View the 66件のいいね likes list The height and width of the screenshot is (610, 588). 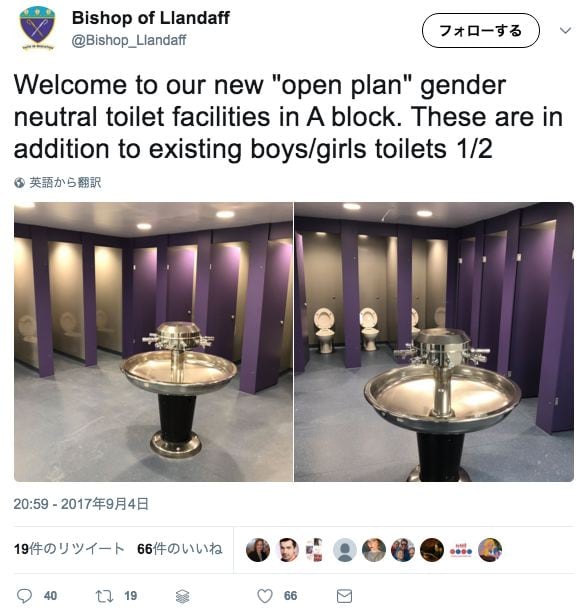tap(180, 549)
